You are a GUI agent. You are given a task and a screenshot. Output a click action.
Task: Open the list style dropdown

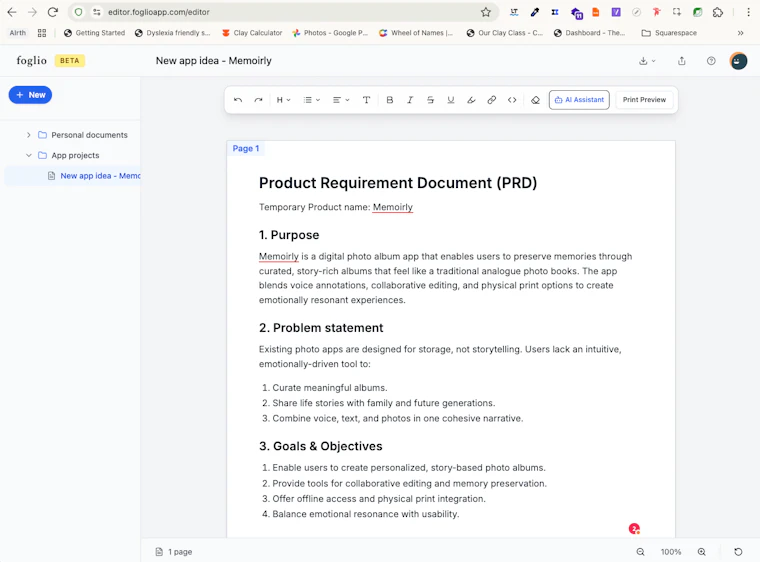[x=312, y=100]
